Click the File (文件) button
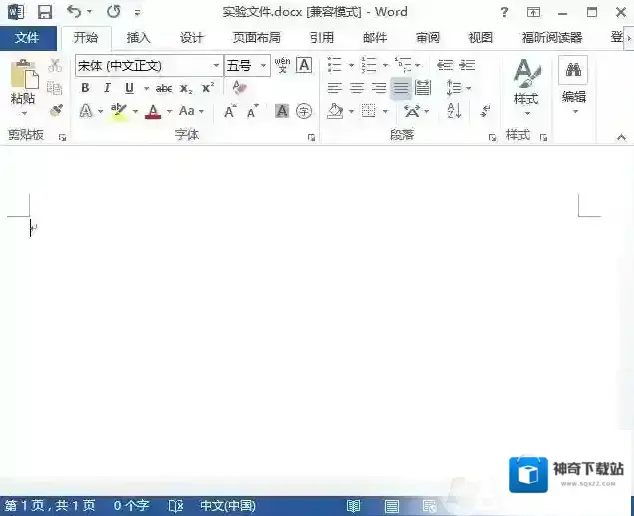The image size is (634, 516). 28,38
